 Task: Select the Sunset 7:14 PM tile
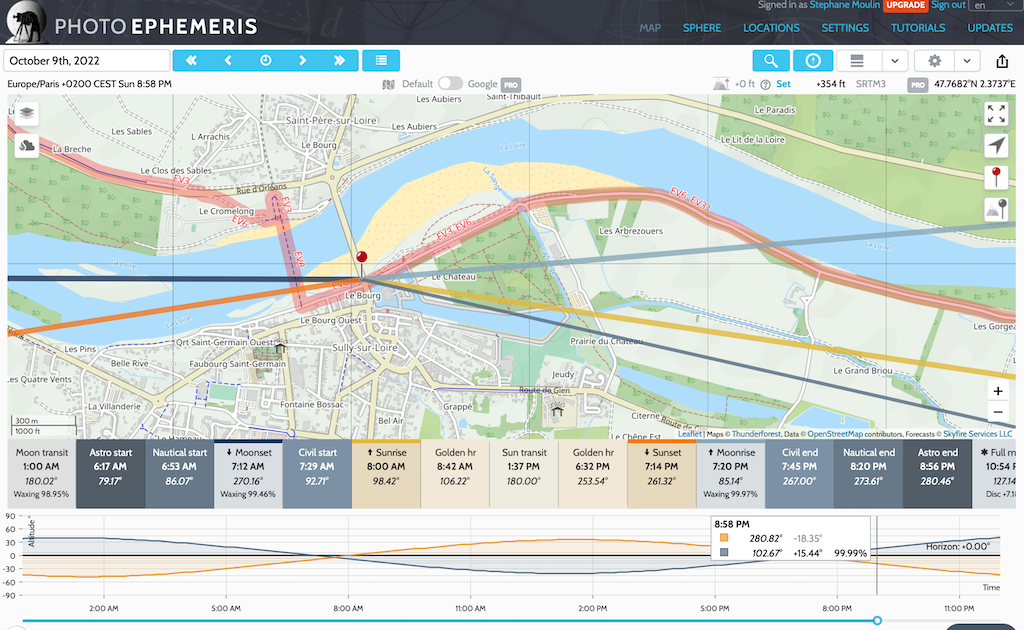coord(662,474)
